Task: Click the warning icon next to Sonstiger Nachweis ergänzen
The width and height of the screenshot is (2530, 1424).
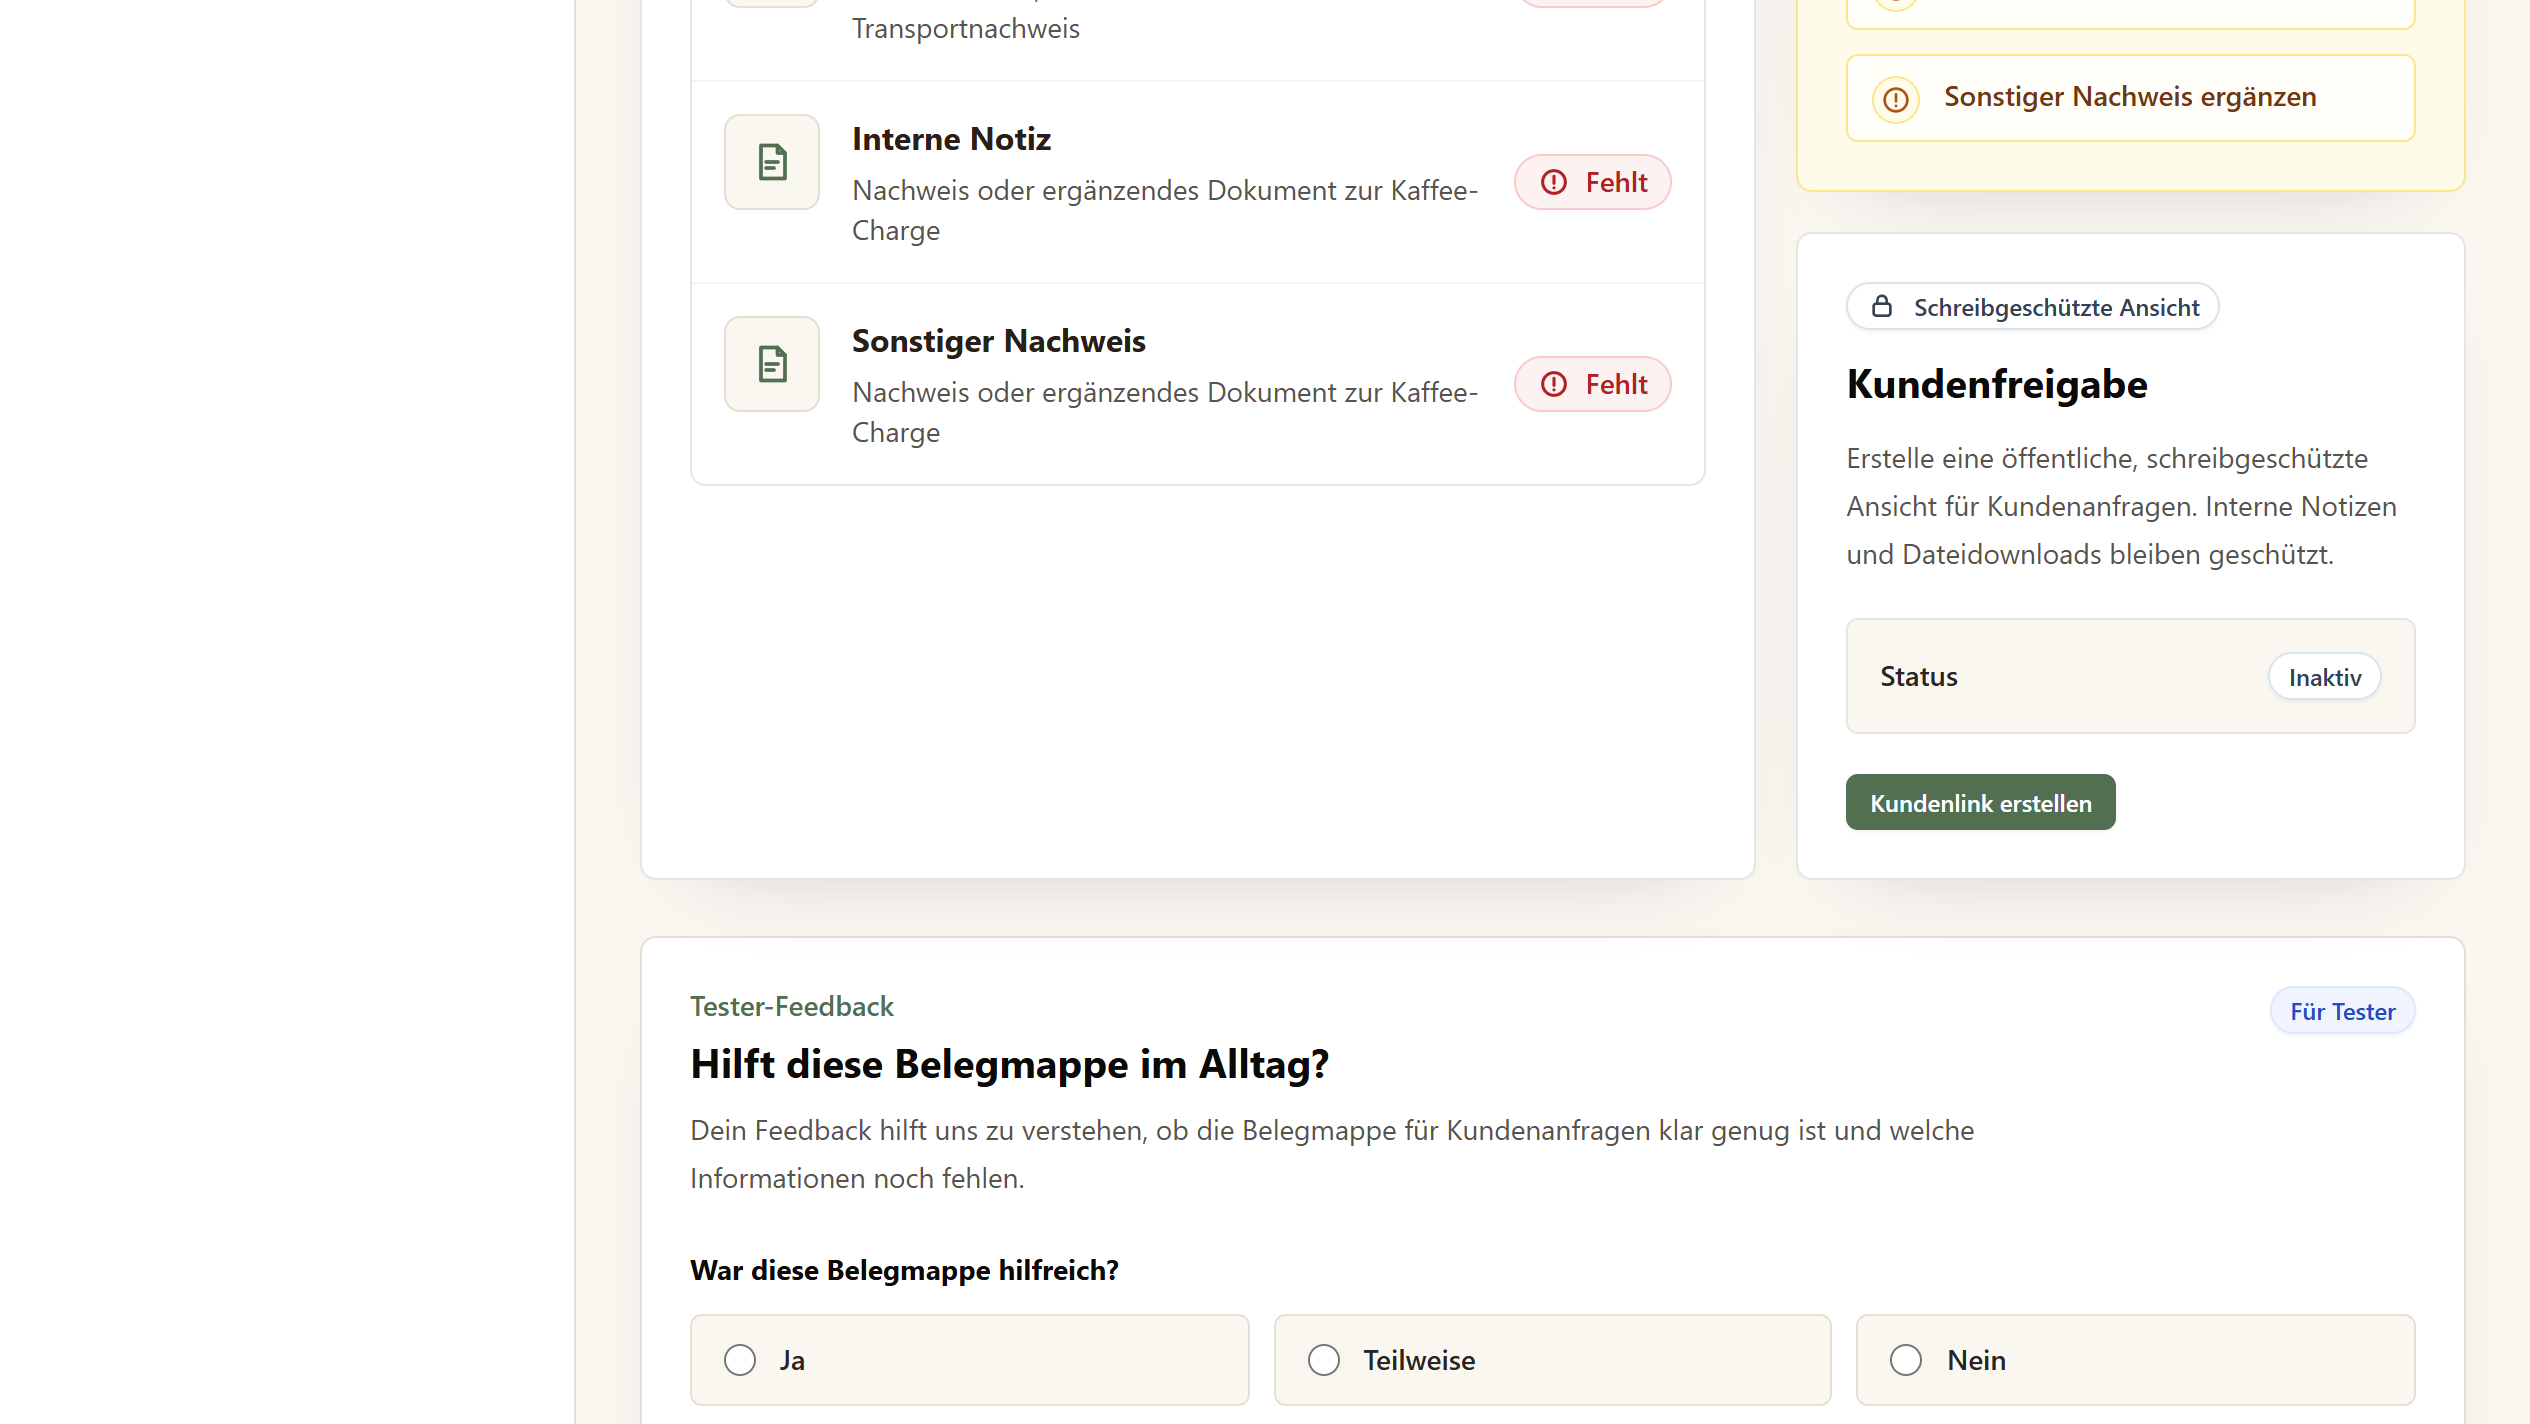Action: click(x=1896, y=99)
